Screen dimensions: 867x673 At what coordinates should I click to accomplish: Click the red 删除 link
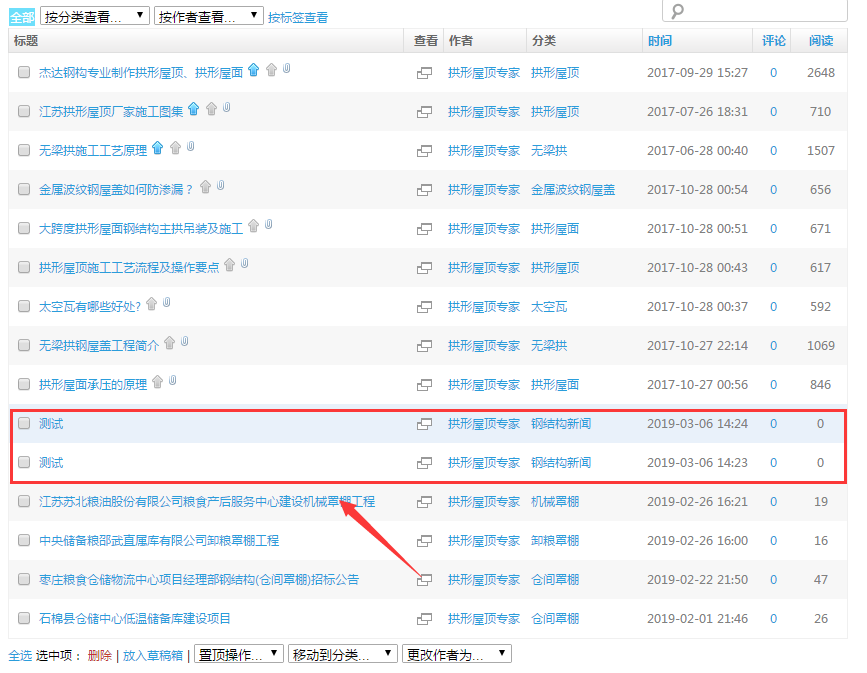pos(100,656)
